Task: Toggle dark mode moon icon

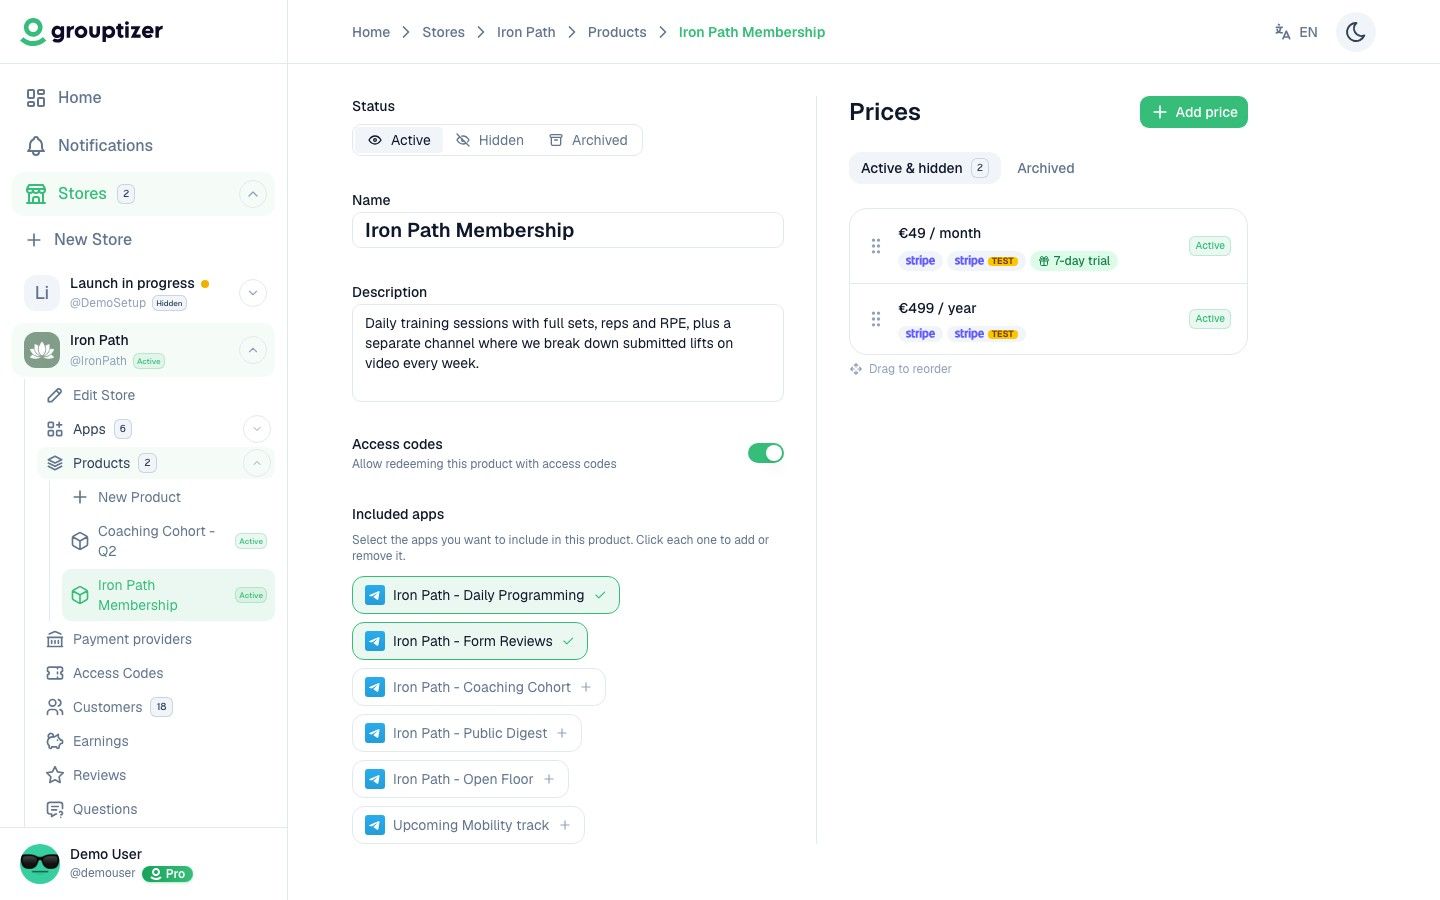Action: coord(1356,32)
